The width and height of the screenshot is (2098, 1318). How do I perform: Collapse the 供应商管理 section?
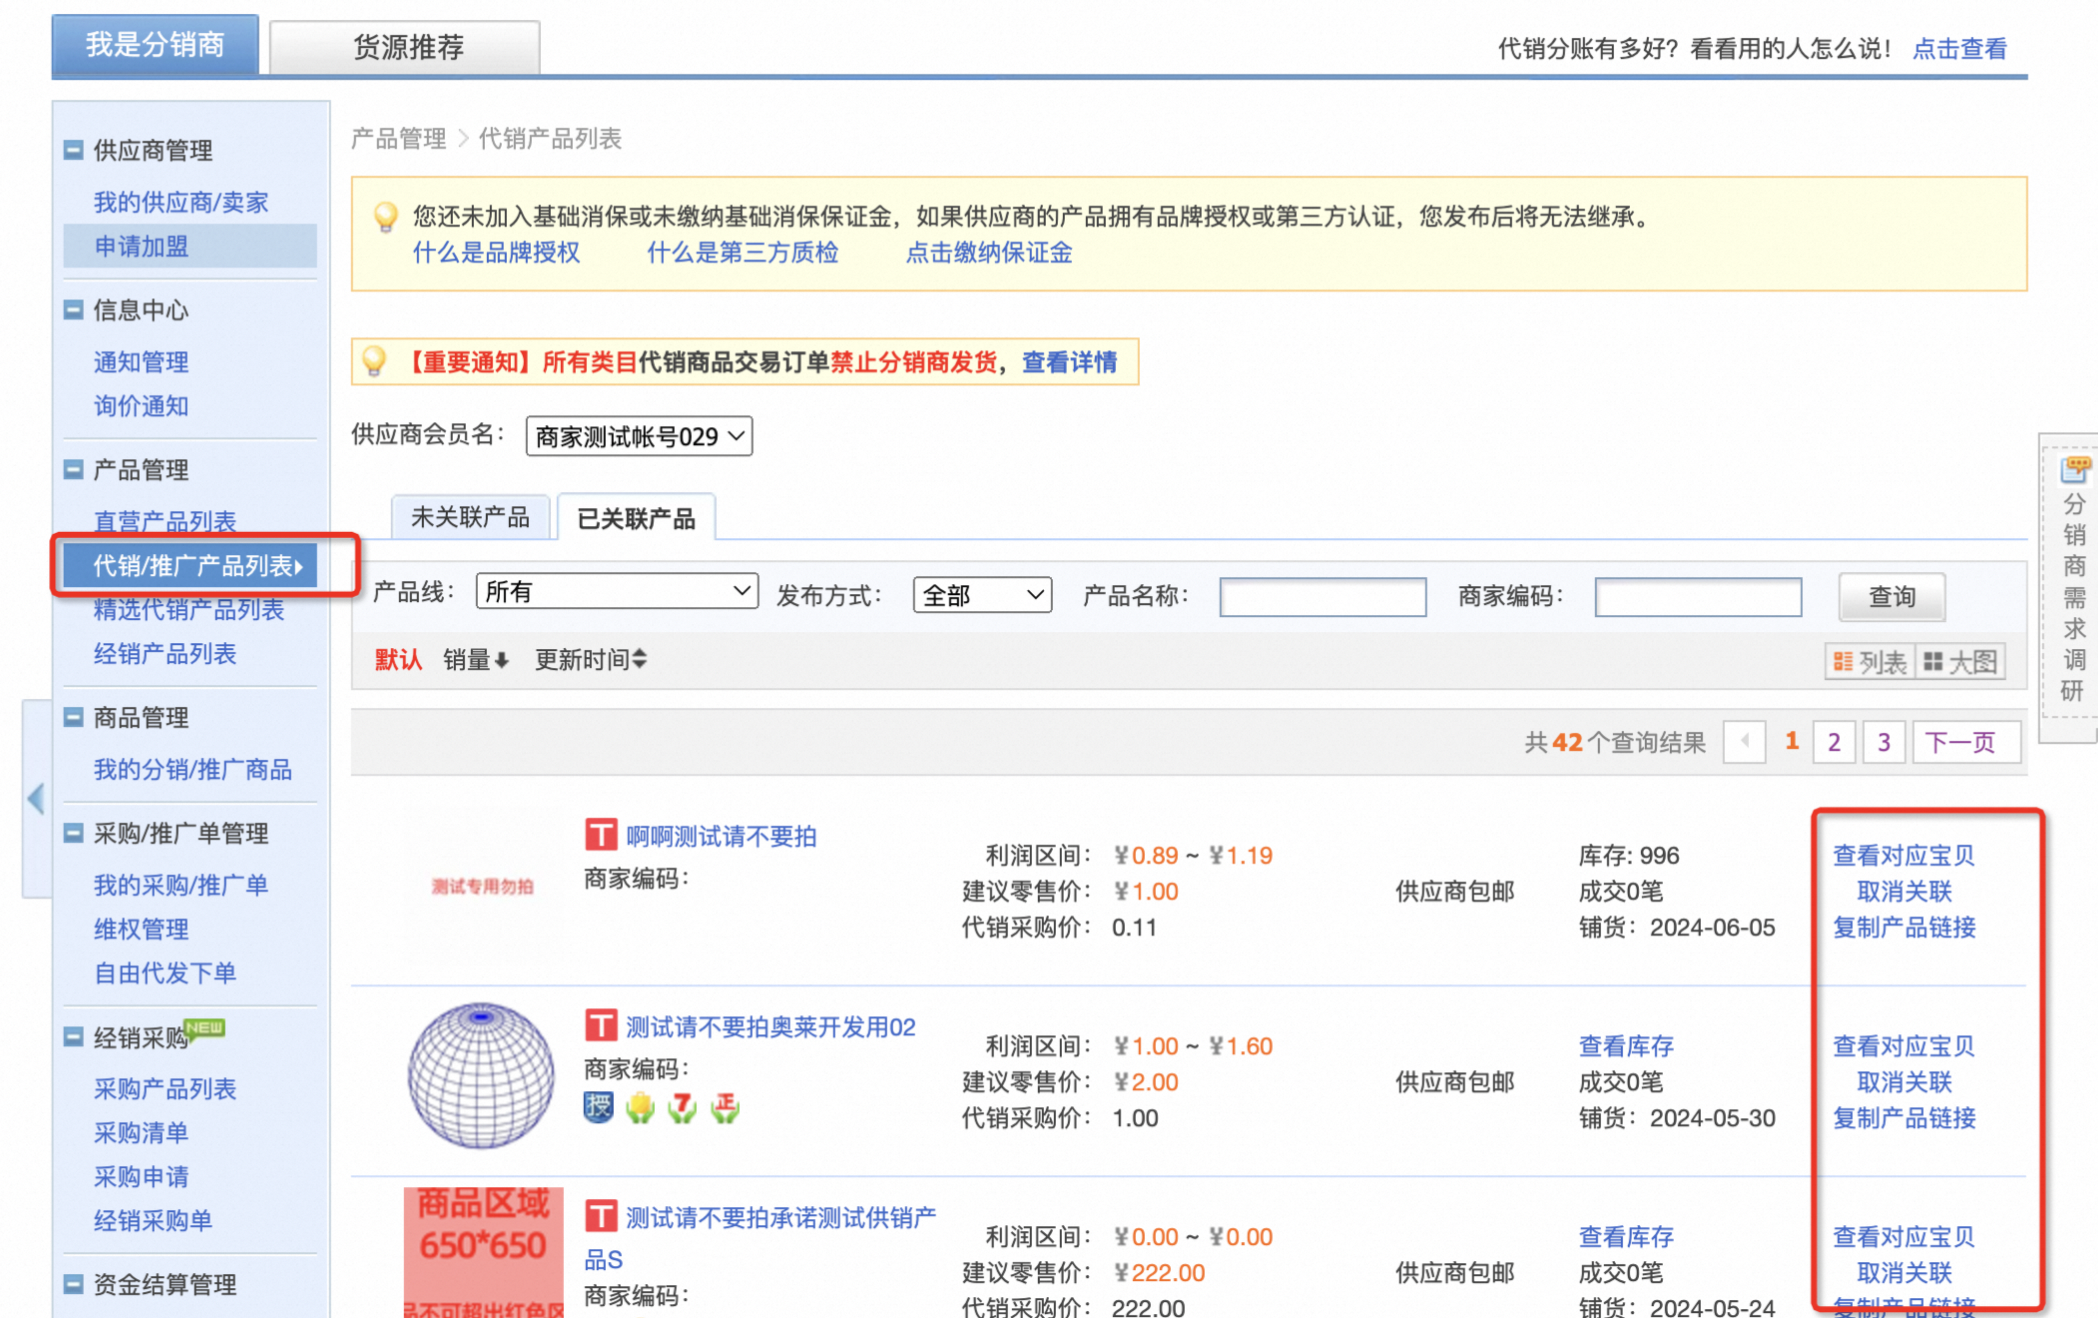coord(73,150)
